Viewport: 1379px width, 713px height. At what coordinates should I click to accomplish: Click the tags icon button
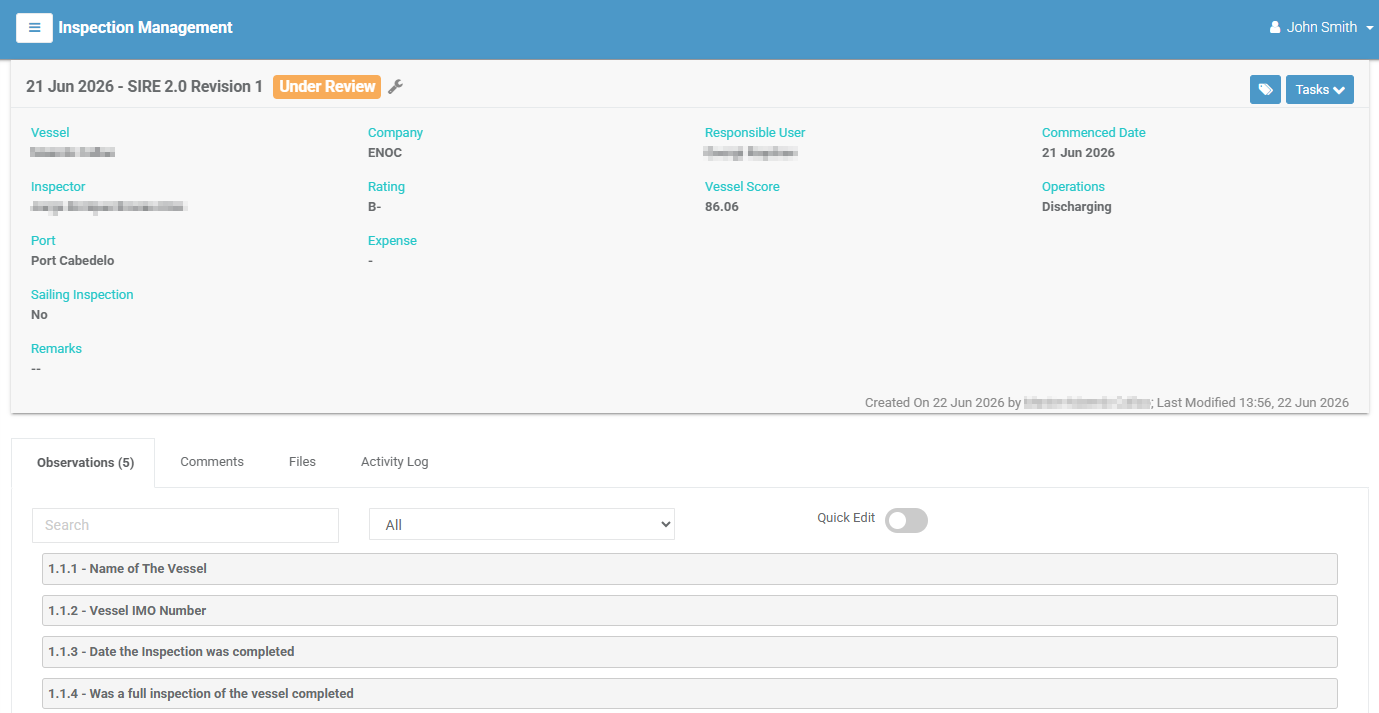(x=1265, y=90)
